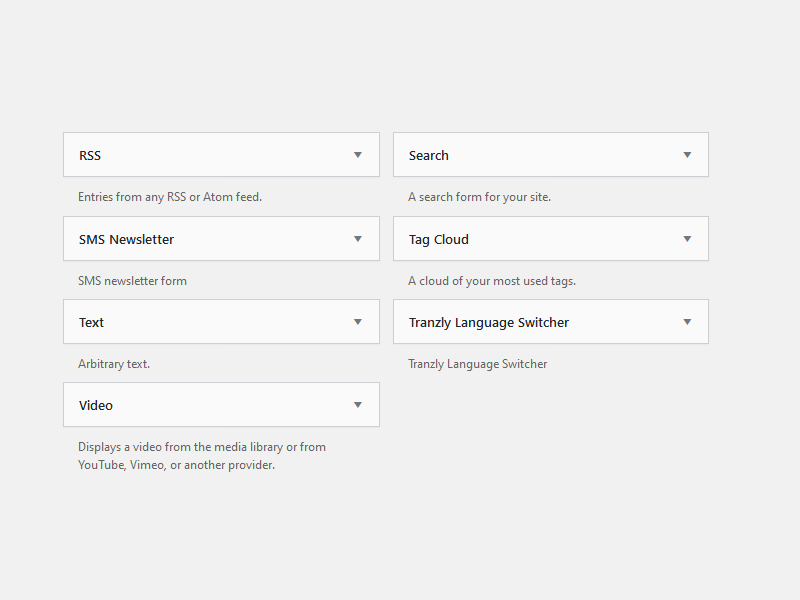
Task: Select the RSS widget title
Action: [90, 156]
